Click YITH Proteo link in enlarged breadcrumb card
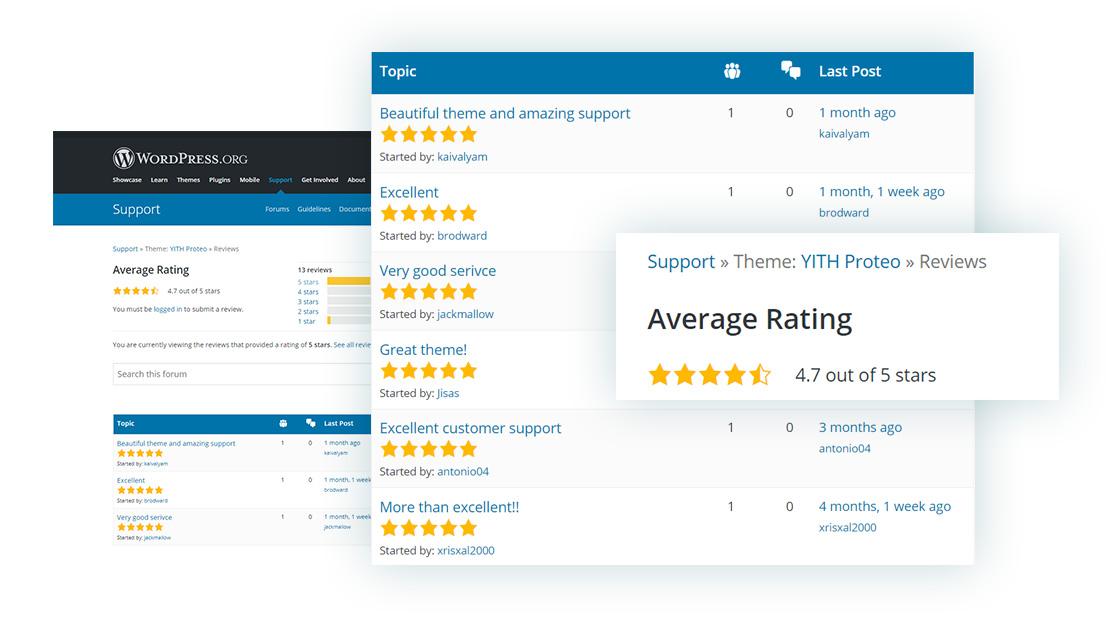 [850, 262]
